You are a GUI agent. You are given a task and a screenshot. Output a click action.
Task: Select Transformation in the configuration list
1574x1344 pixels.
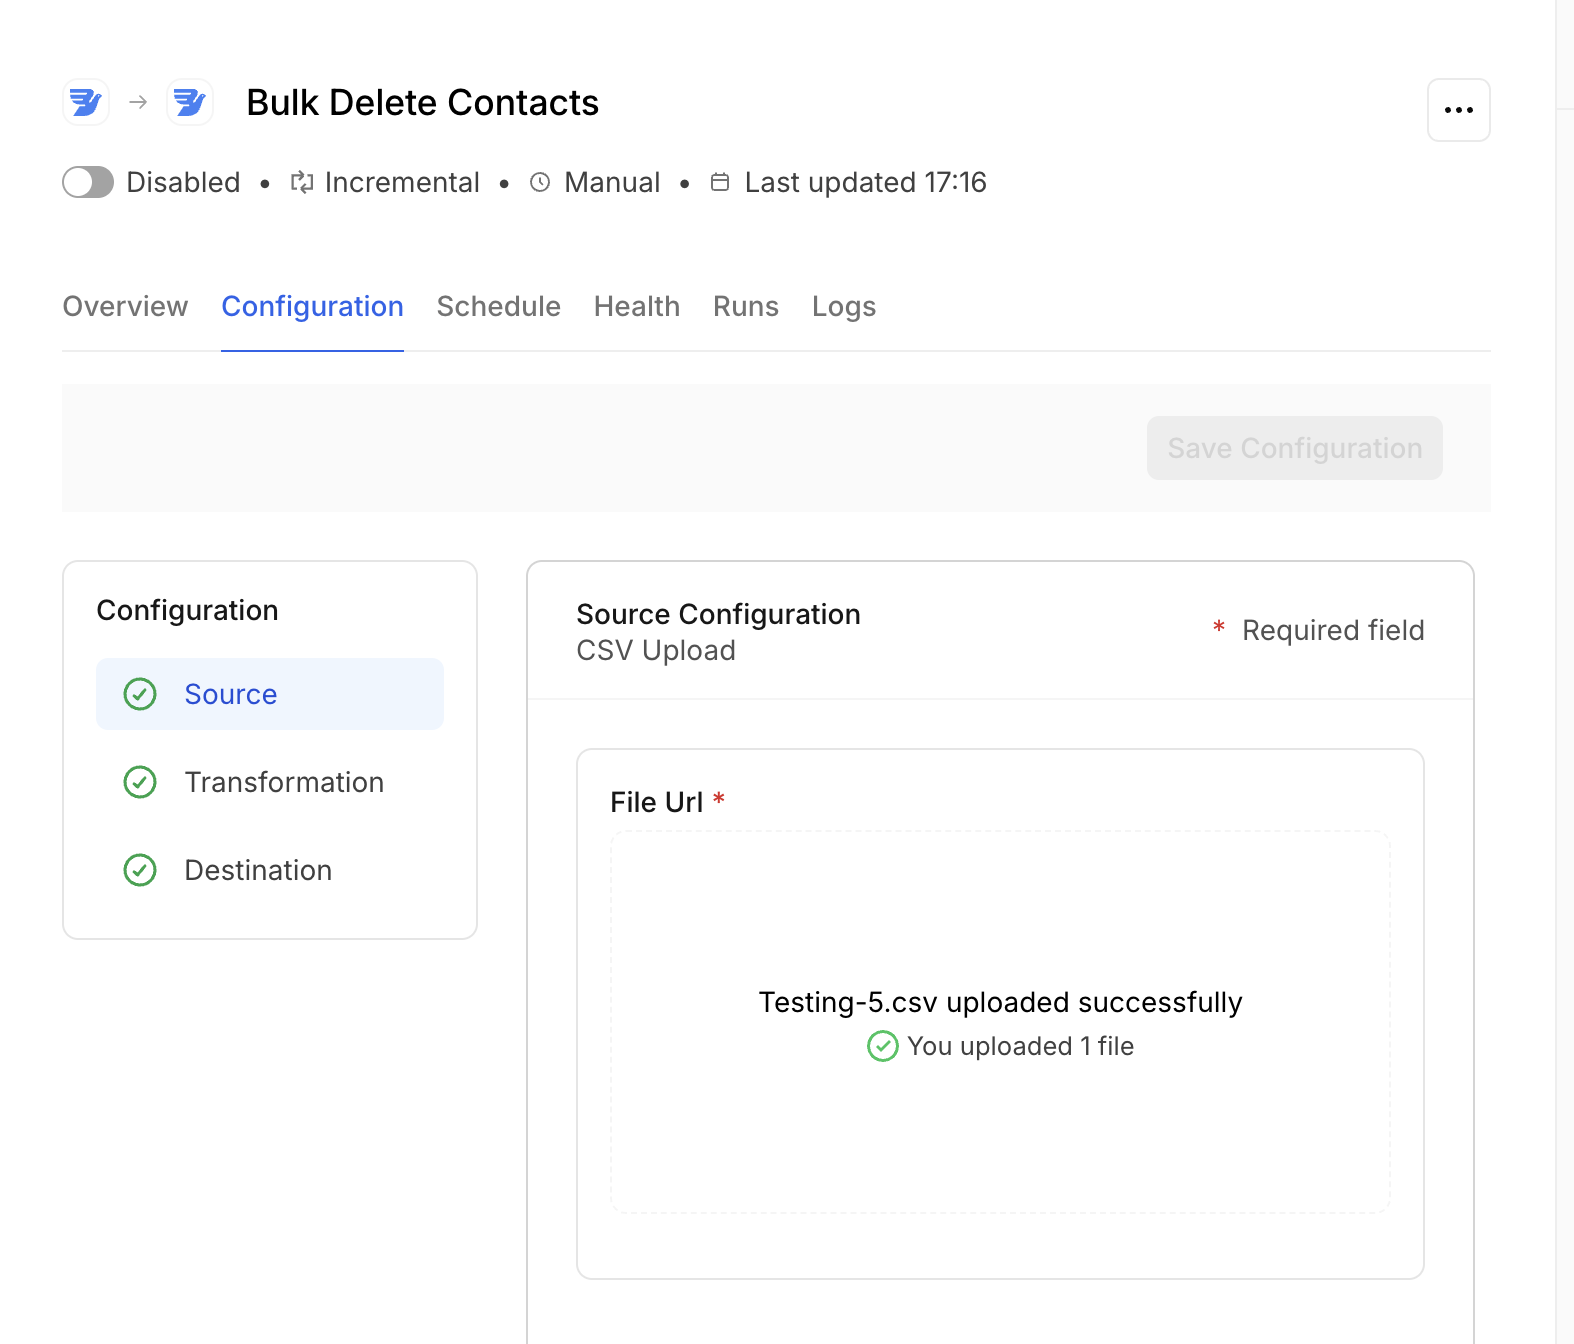tap(283, 782)
